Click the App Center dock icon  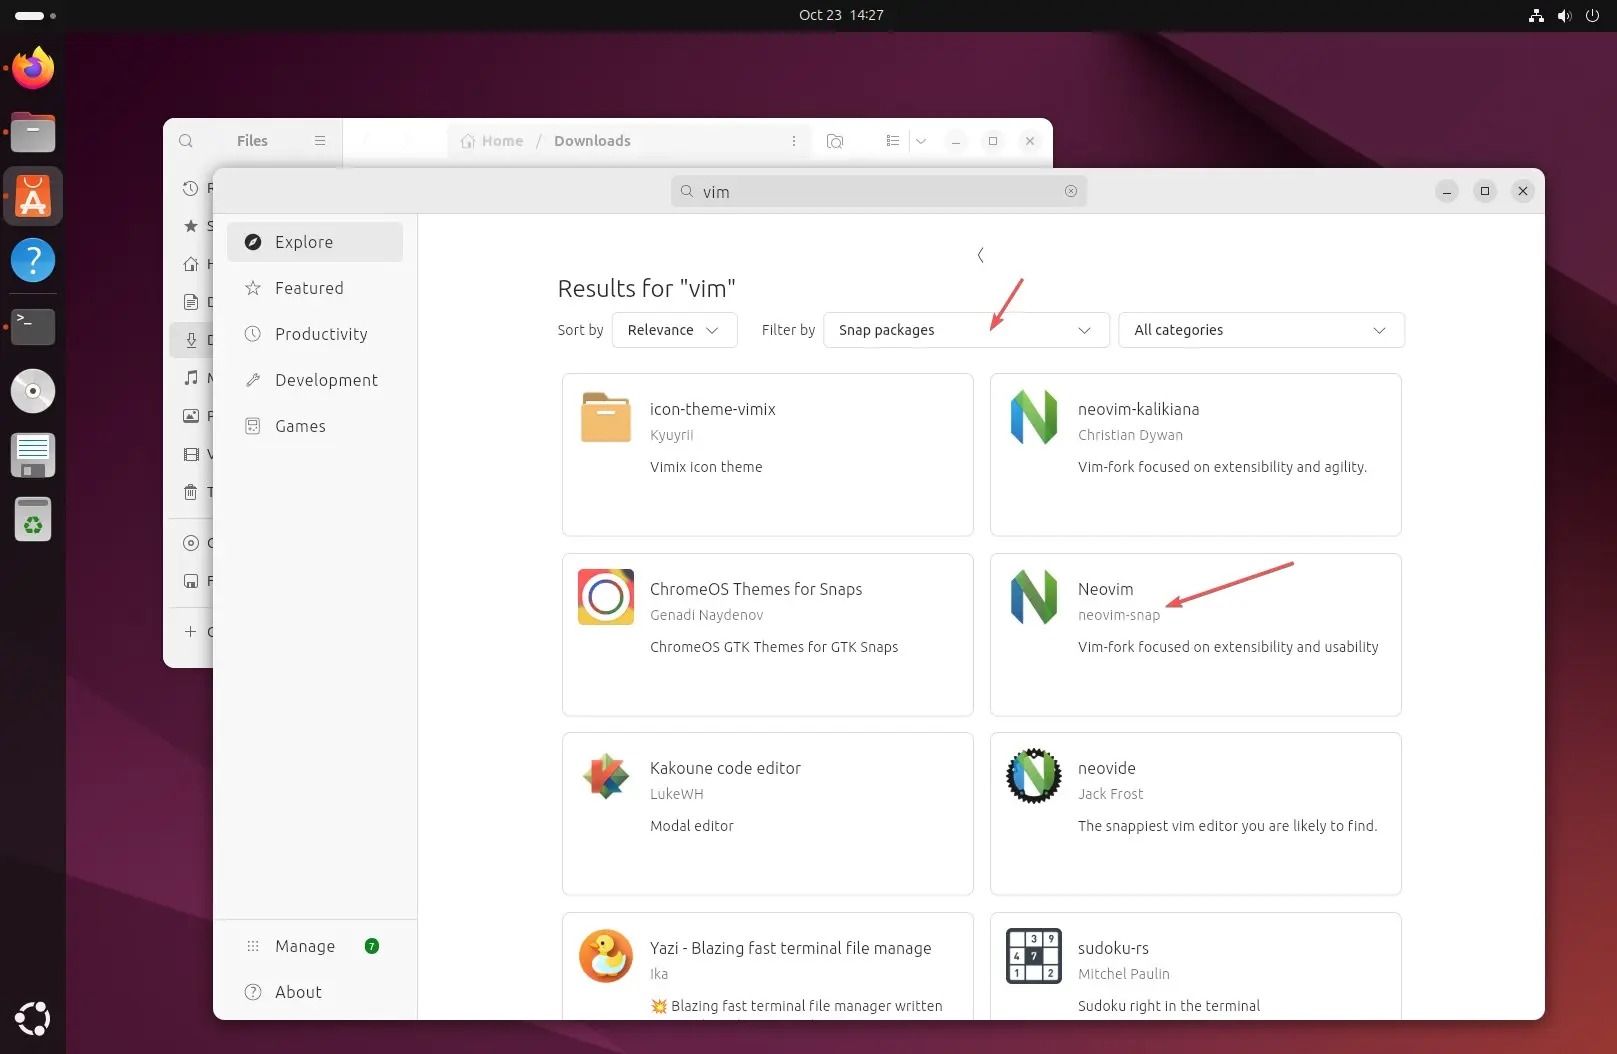point(33,196)
